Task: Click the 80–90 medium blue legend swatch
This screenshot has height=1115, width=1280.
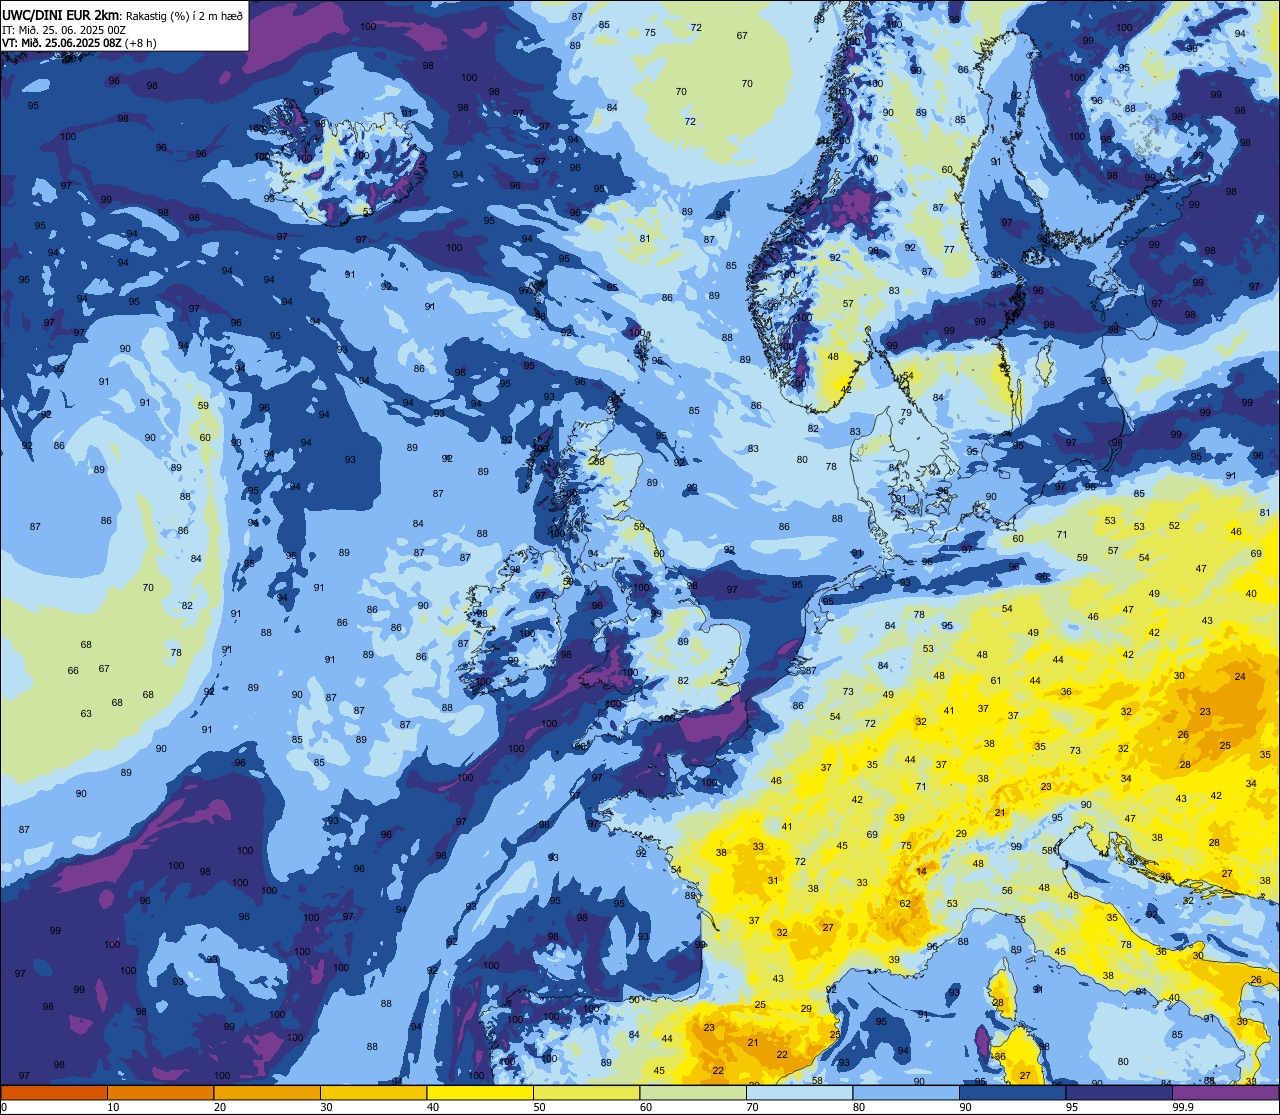Action: (x=906, y=1092)
